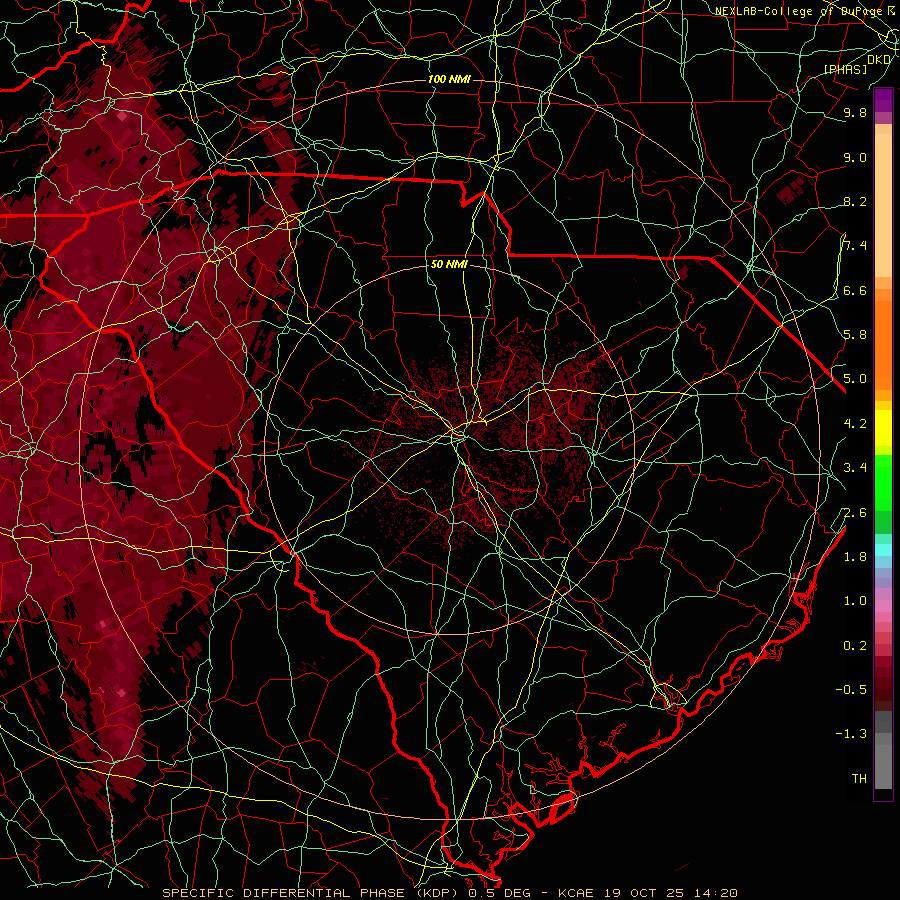The height and width of the screenshot is (900, 900).
Task: Click the 8.2 legend value
Action: (x=855, y=201)
